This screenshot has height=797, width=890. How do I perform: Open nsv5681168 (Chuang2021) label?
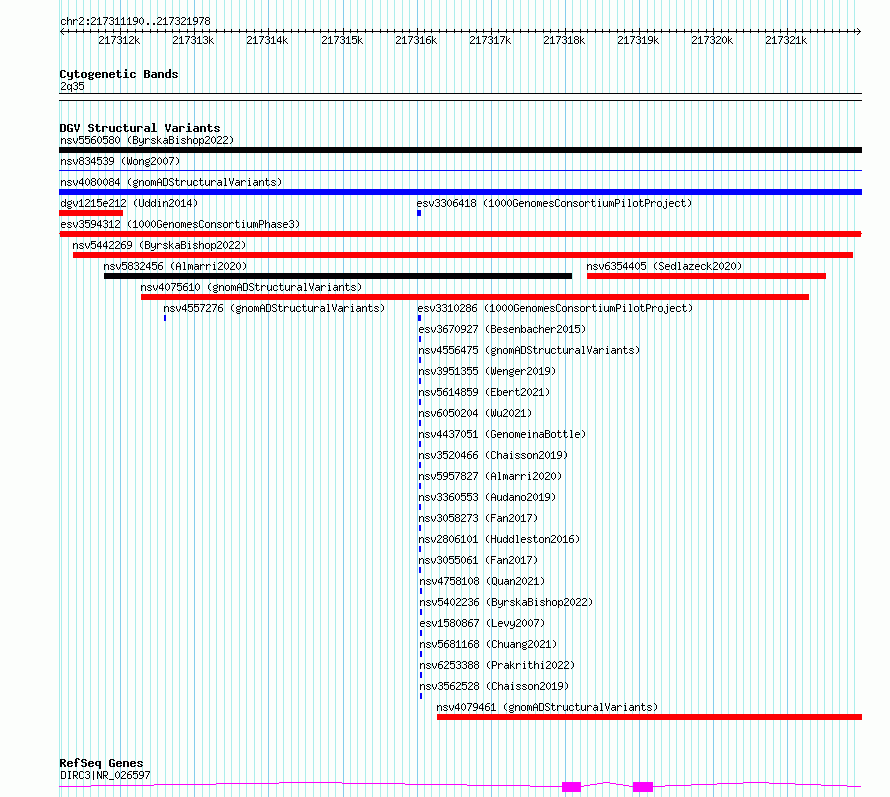tap(488, 644)
